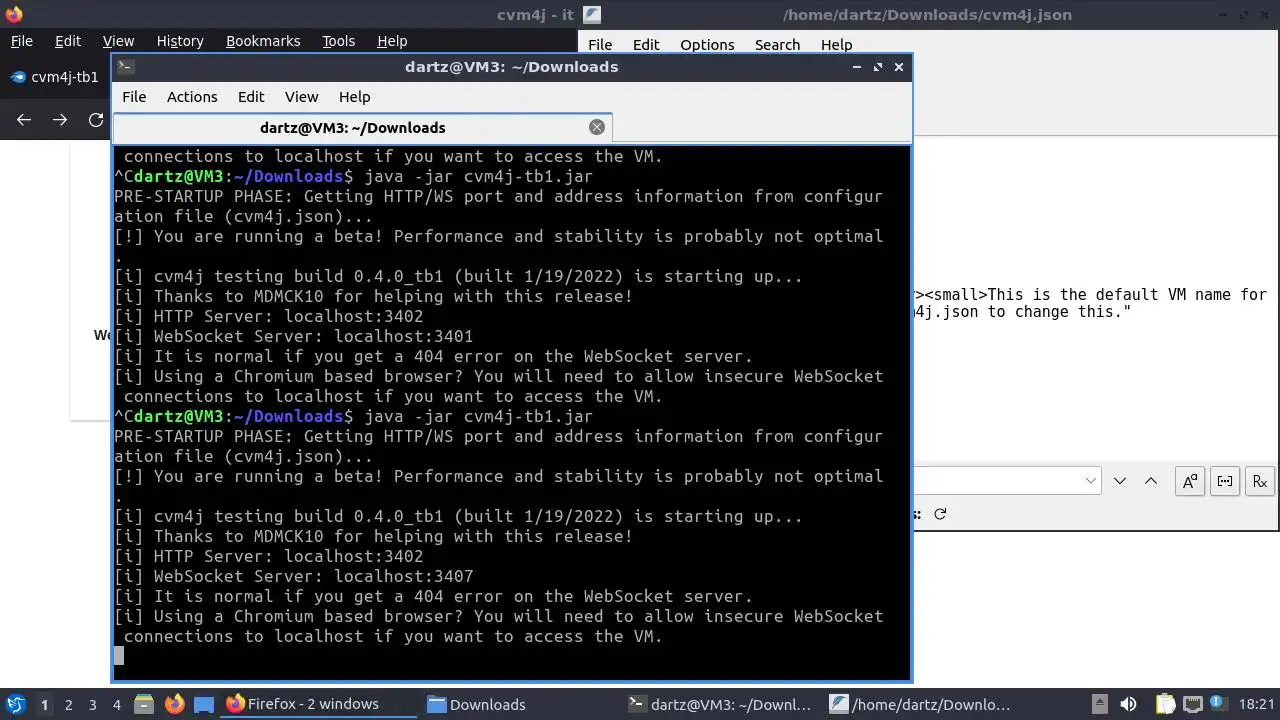Viewport: 1280px width, 720px height.
Task: Open text editor File menu
Action: click(600, 45)
